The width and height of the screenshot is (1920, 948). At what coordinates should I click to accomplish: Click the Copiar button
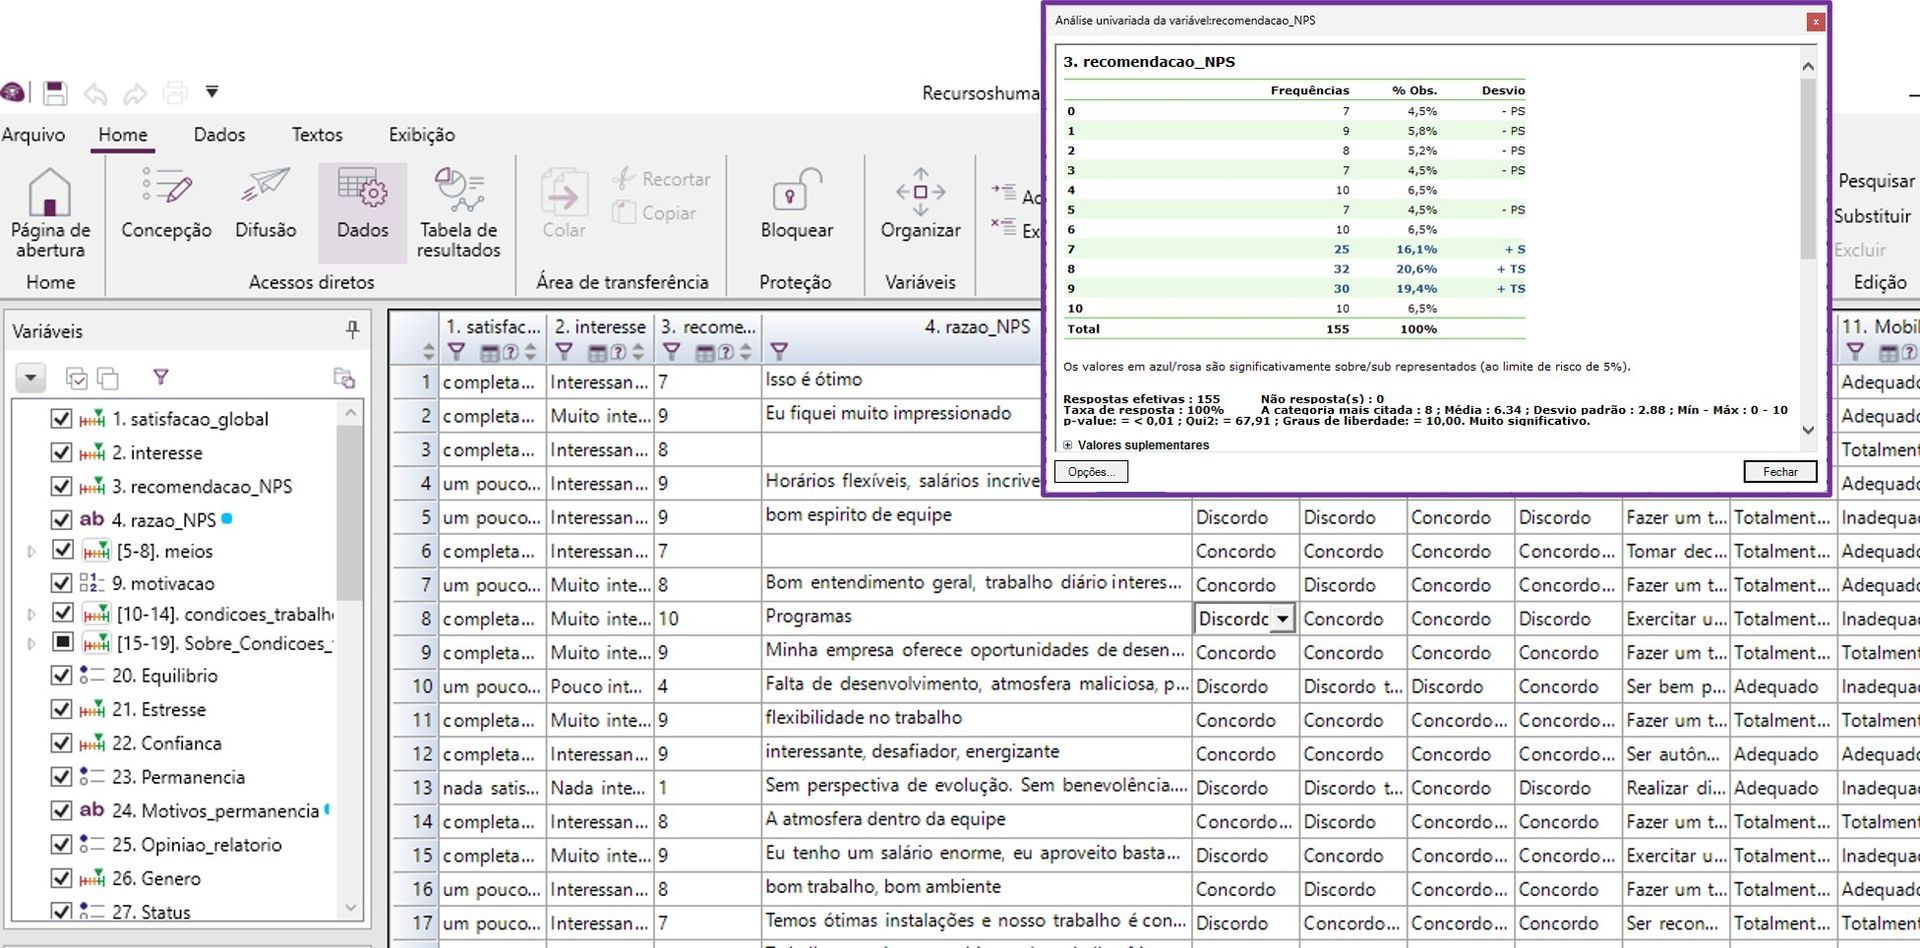pyautogui.click(x=655, y=213)
